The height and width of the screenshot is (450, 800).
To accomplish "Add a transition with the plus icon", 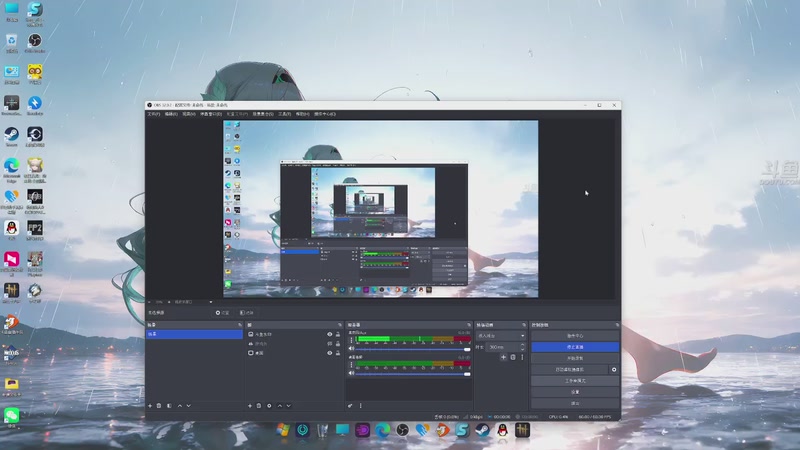I will pos(503,357).
